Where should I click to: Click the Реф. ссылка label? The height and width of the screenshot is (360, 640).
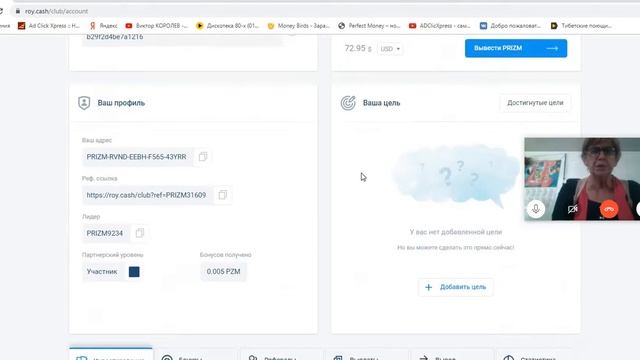tap(100, 178)
